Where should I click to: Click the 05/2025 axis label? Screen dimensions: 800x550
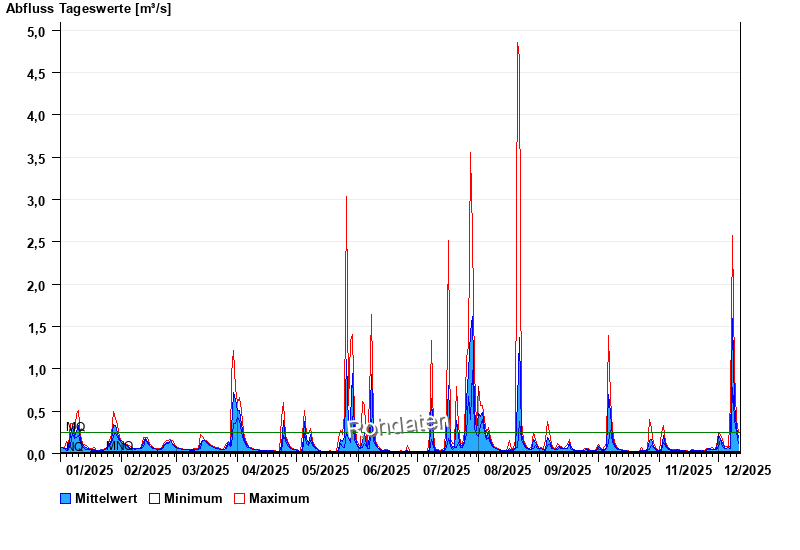tap(326, 470)
